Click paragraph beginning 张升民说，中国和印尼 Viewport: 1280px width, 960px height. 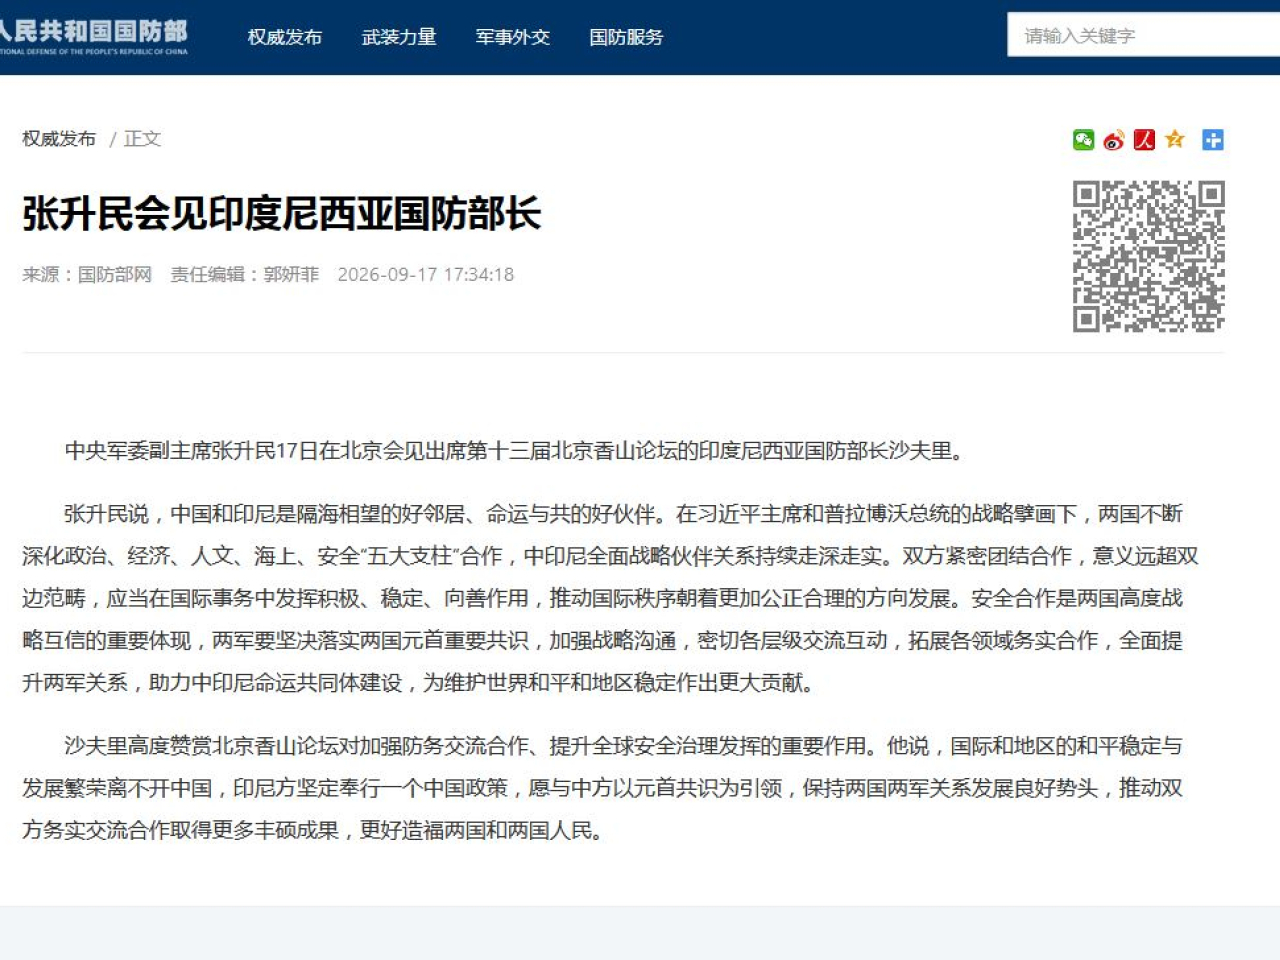click(611, 598)
